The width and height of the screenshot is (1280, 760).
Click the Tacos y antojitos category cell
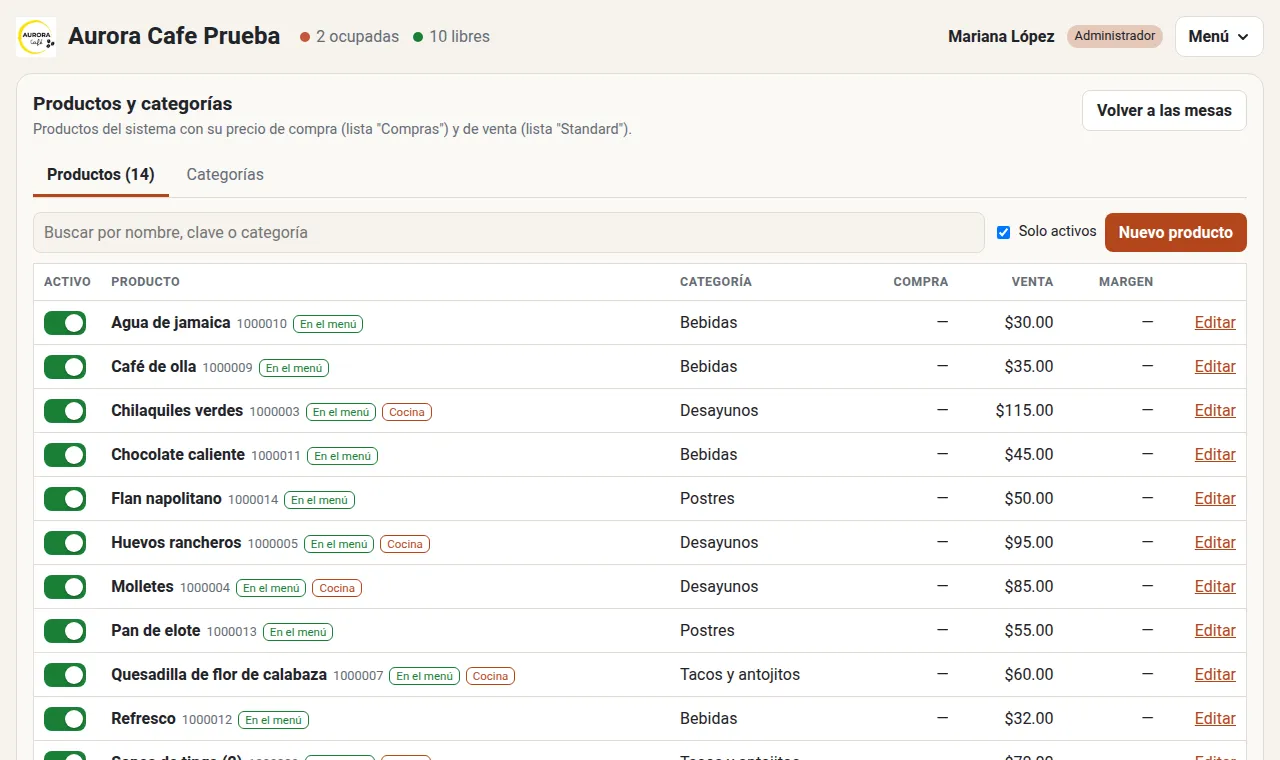pos(740,675)
